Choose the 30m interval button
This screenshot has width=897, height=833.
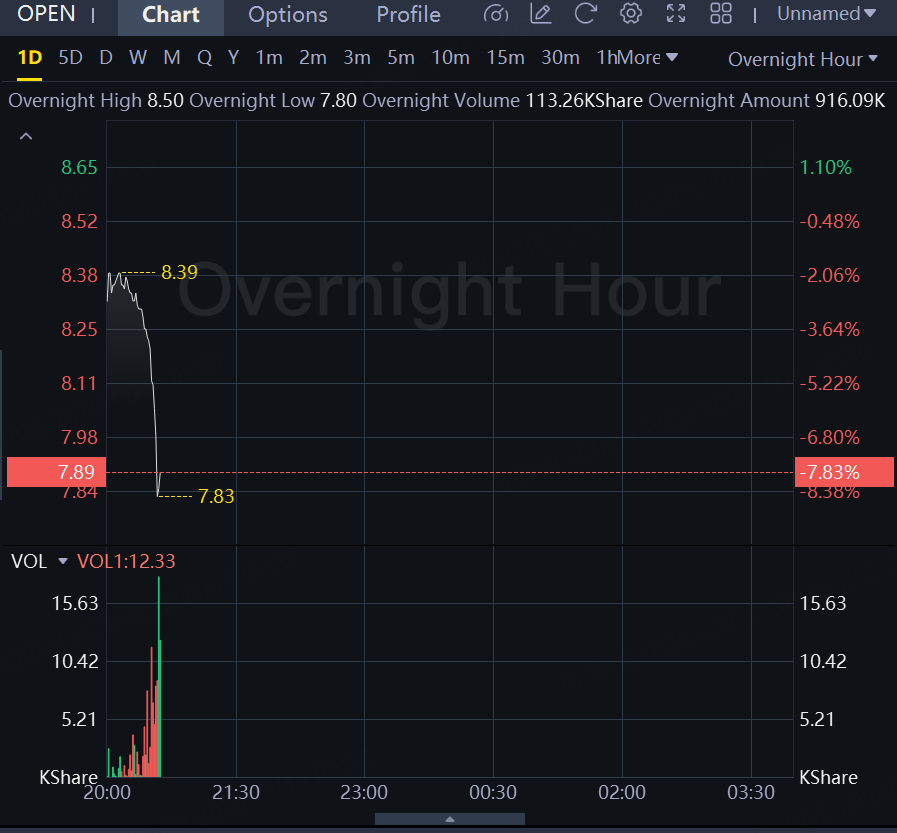(x=560, y=58)
